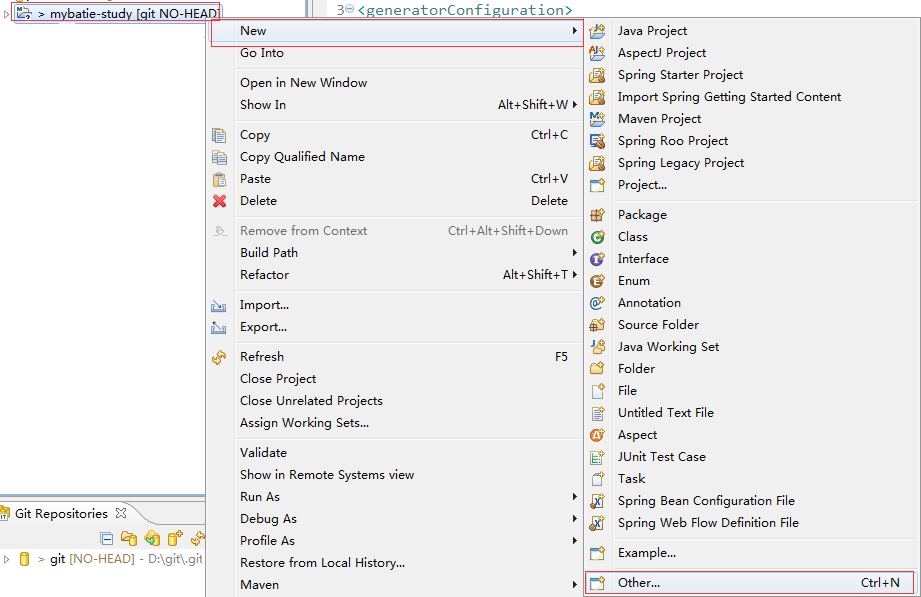Click Create a new Git repository icon

click(x=175, y=538)
